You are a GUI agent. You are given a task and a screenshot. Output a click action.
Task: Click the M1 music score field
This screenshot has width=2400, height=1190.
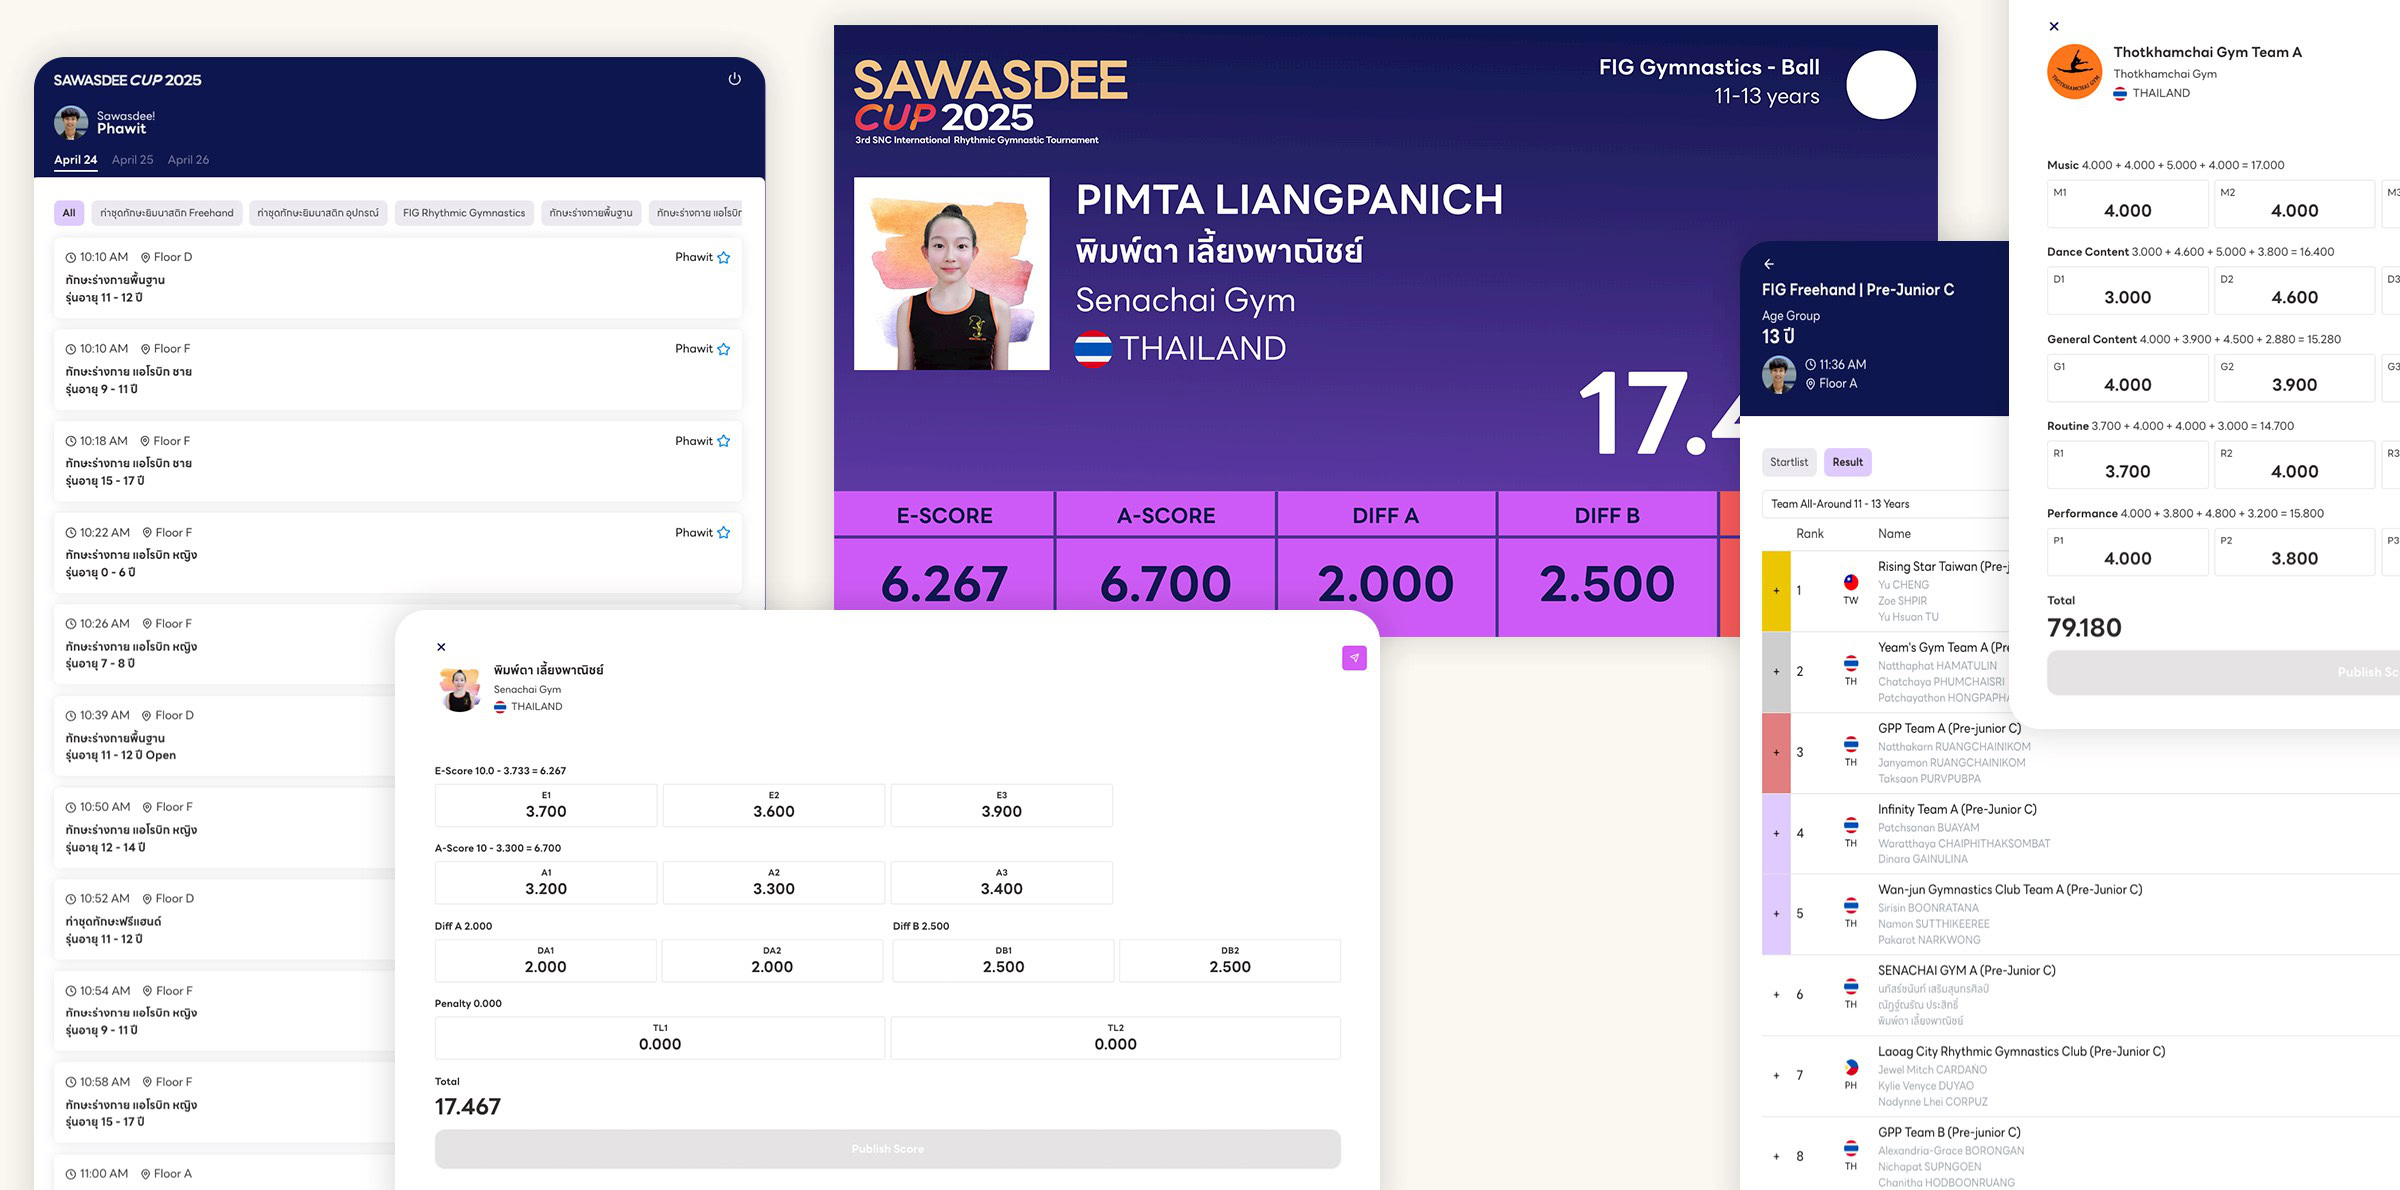[2127, 204]
